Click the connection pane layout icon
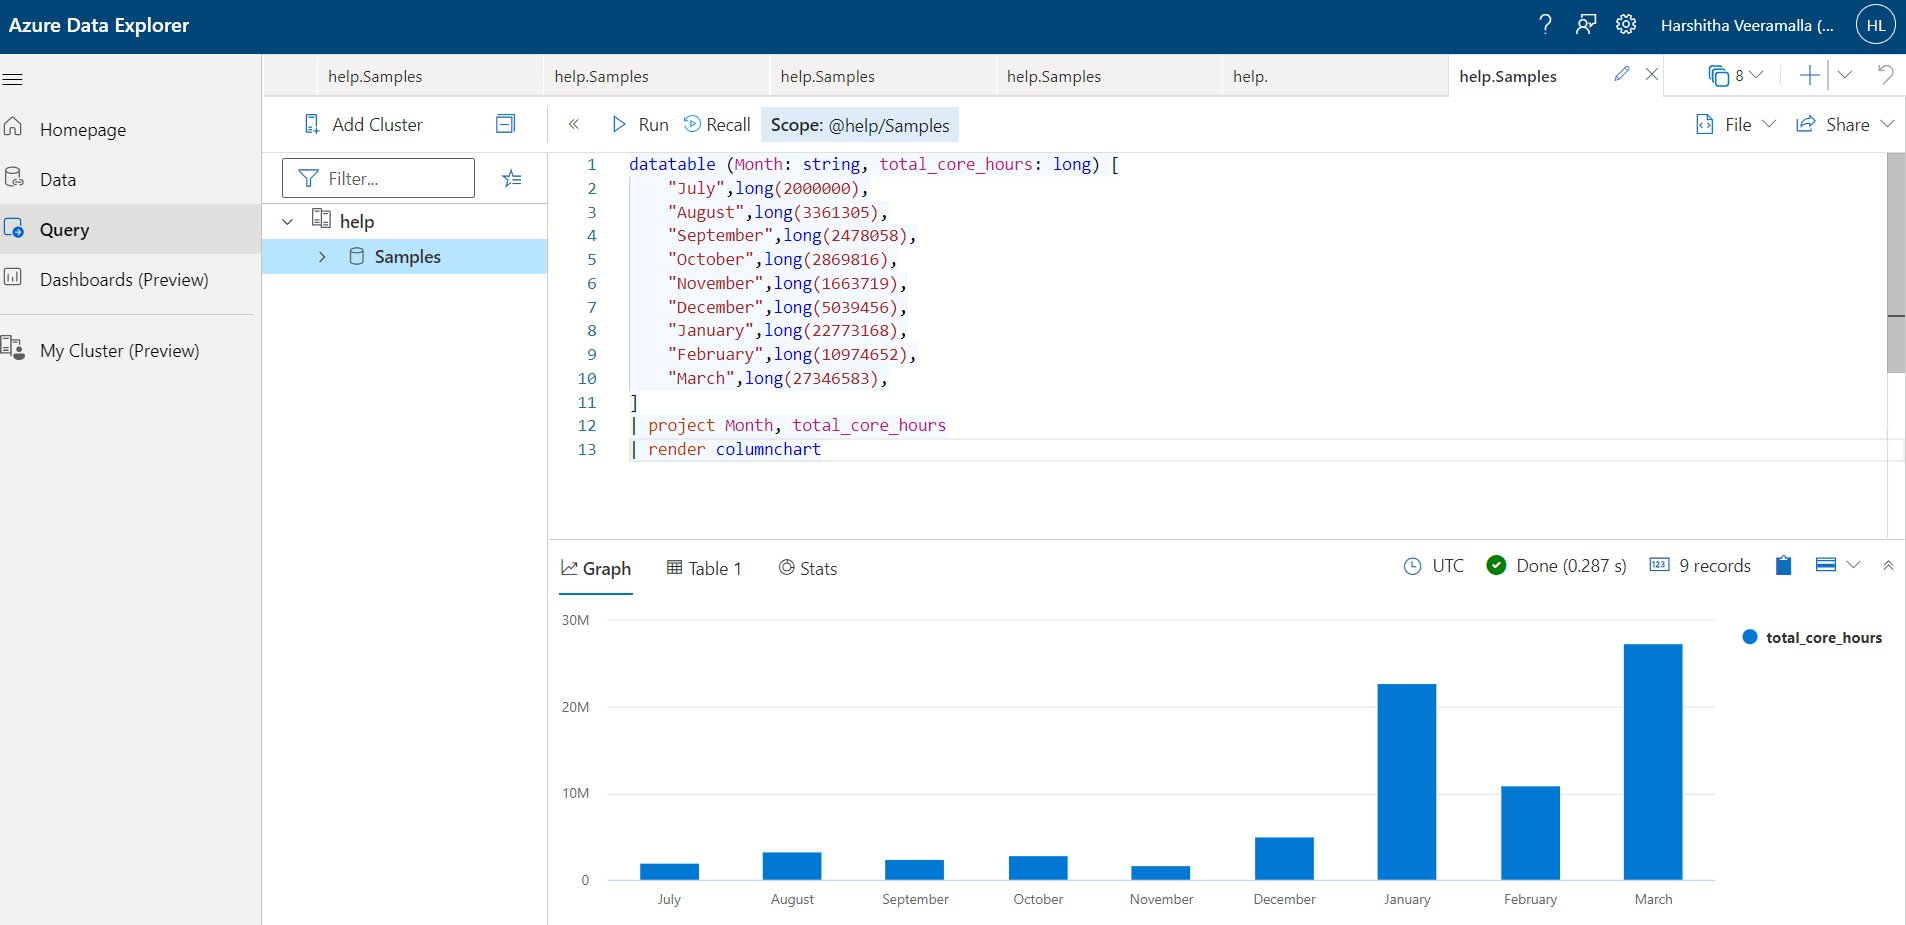This screenshot has width=1906, height=925. 505,124
